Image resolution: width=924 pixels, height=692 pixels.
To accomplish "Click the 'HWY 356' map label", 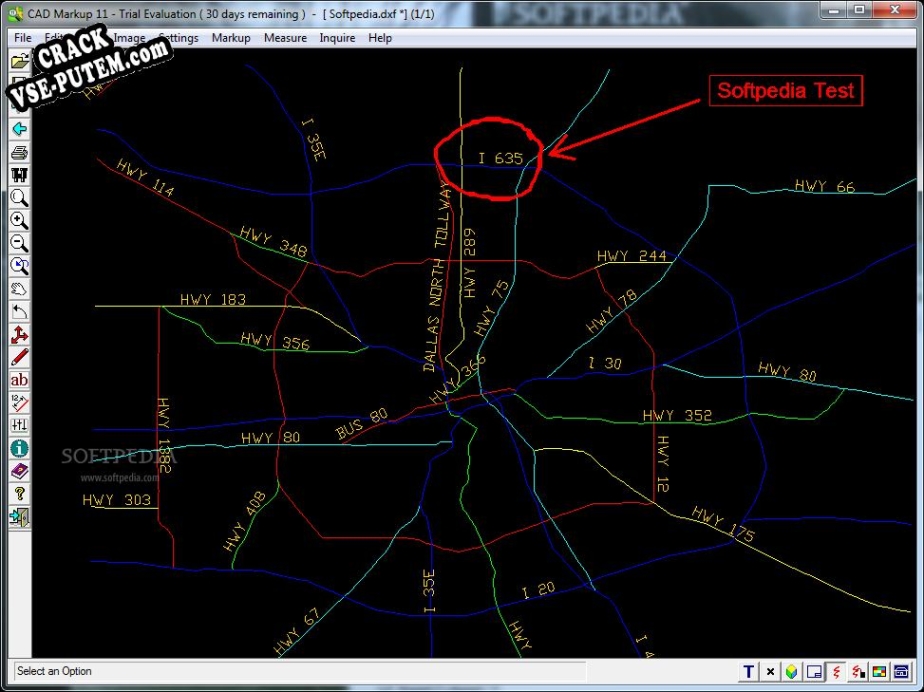I will point(275,341).
